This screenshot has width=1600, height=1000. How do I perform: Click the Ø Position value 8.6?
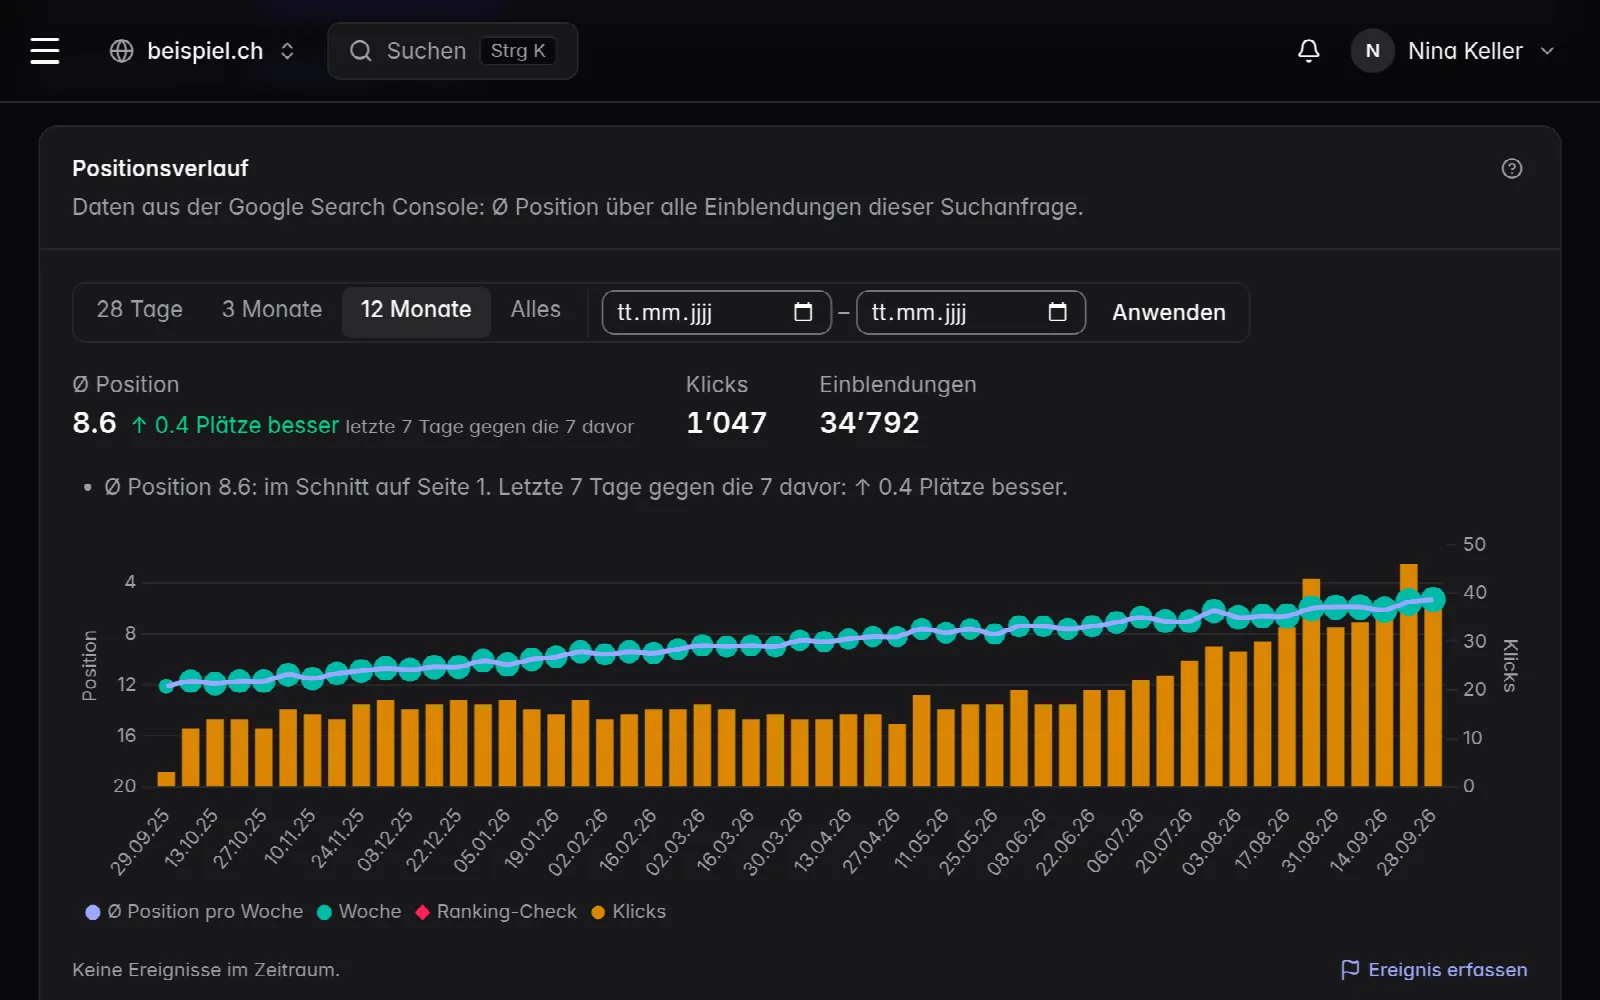pyautogui.click(x=94, y=423)
